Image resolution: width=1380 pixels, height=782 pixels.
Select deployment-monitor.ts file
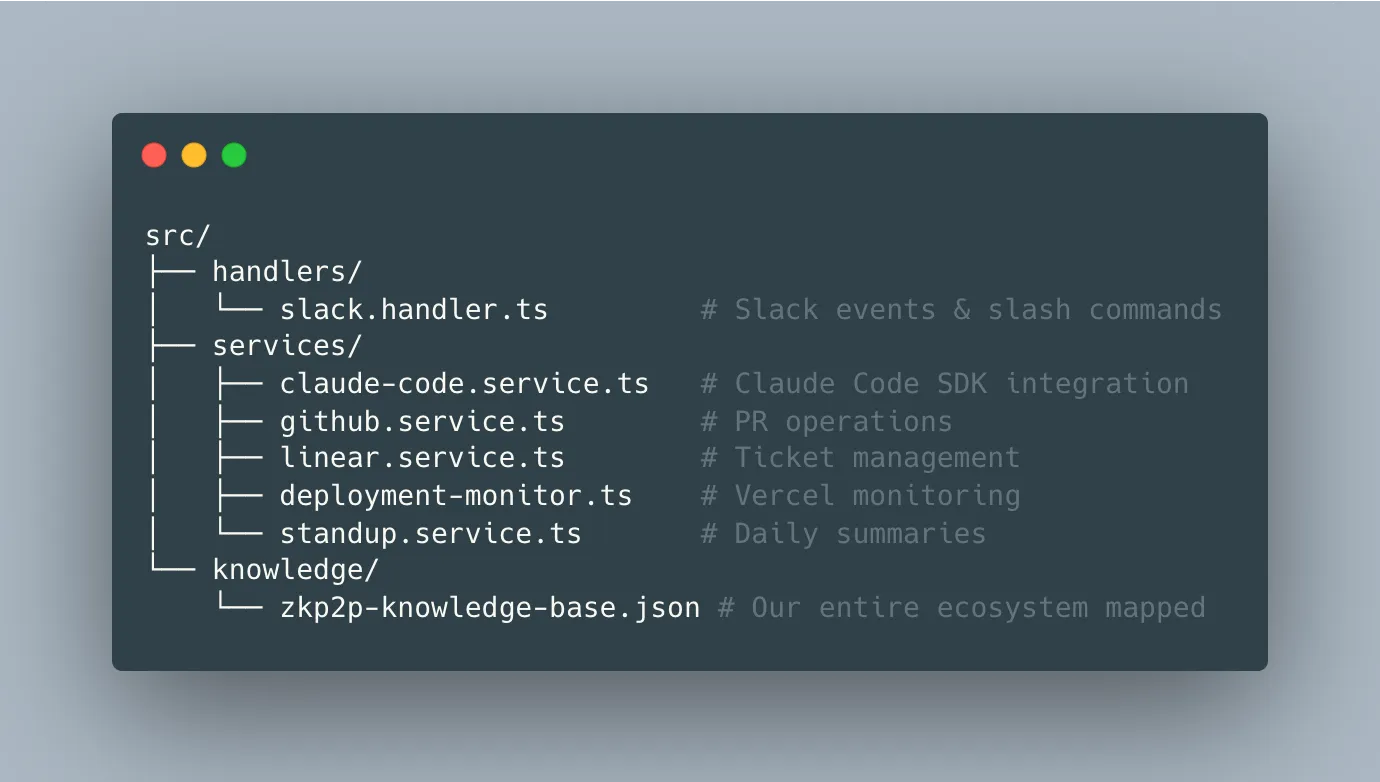456,496
